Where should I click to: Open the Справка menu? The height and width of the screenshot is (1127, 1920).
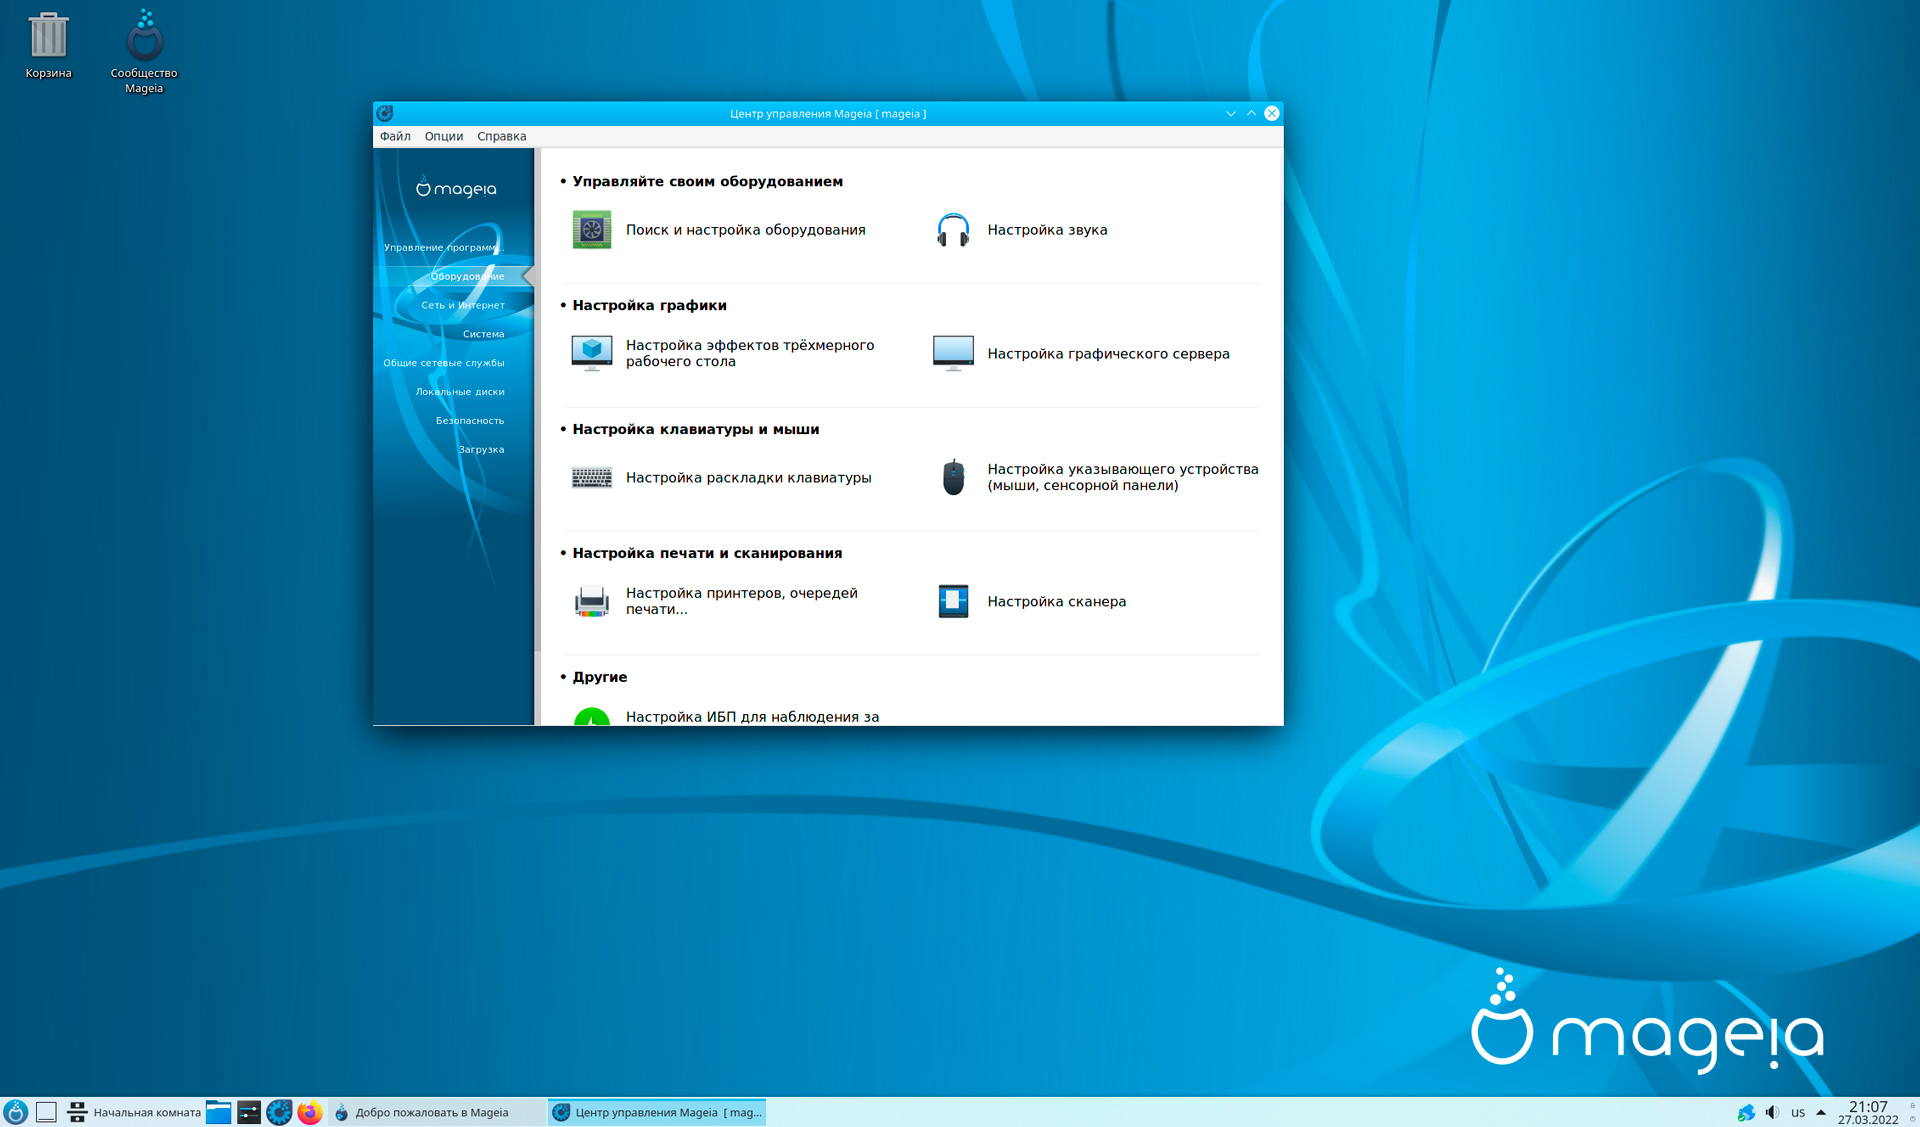pos(501,136)
